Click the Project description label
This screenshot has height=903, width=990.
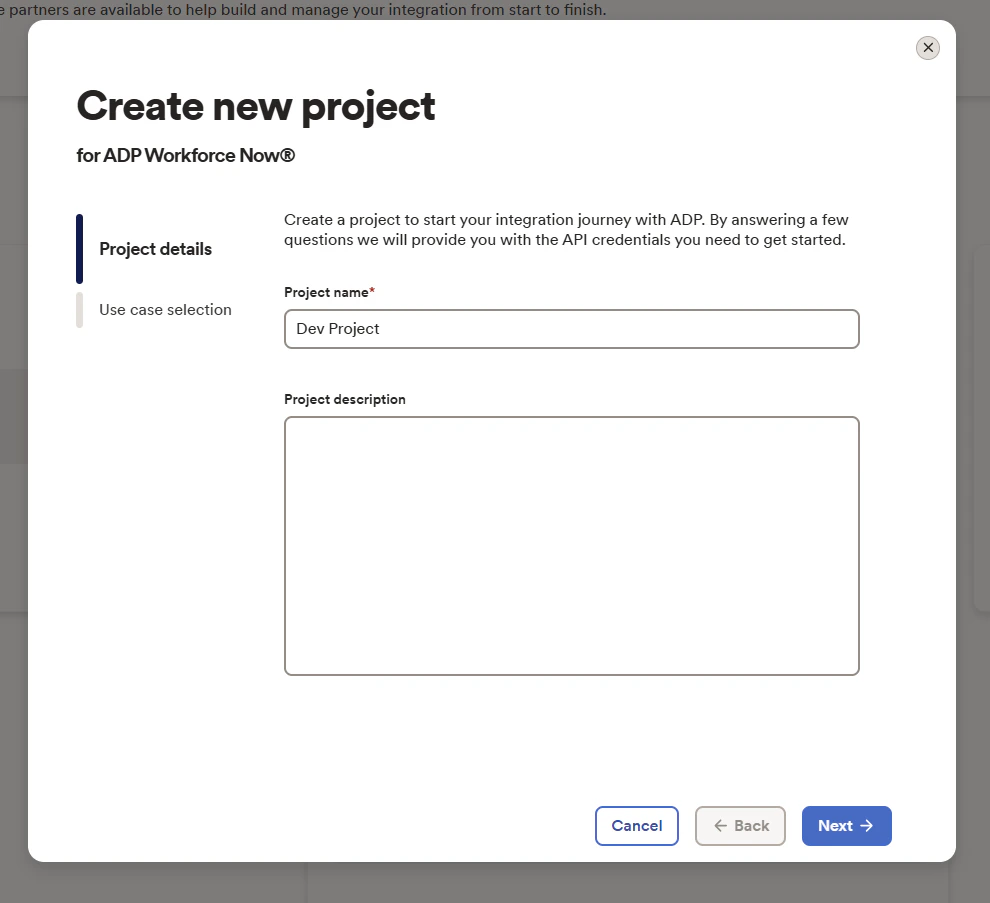pyautogui.click(x=344, y=399)
